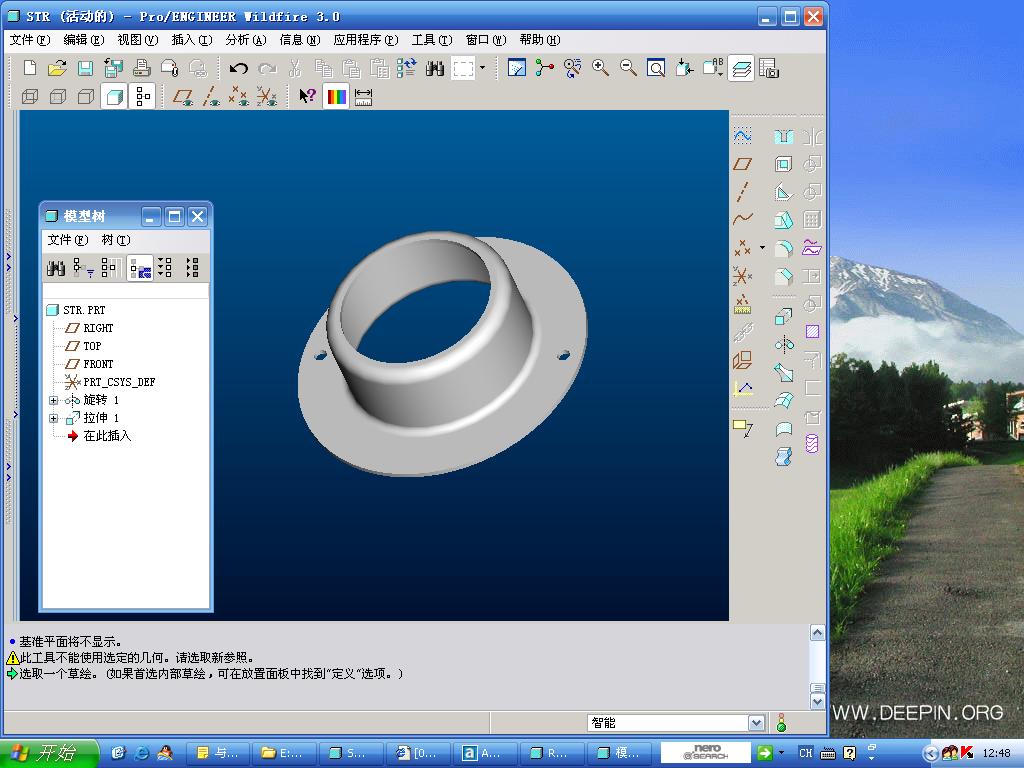Switch to the 模... taskbar window
The image size is (1024, 768).
click(x=619, y=753)
